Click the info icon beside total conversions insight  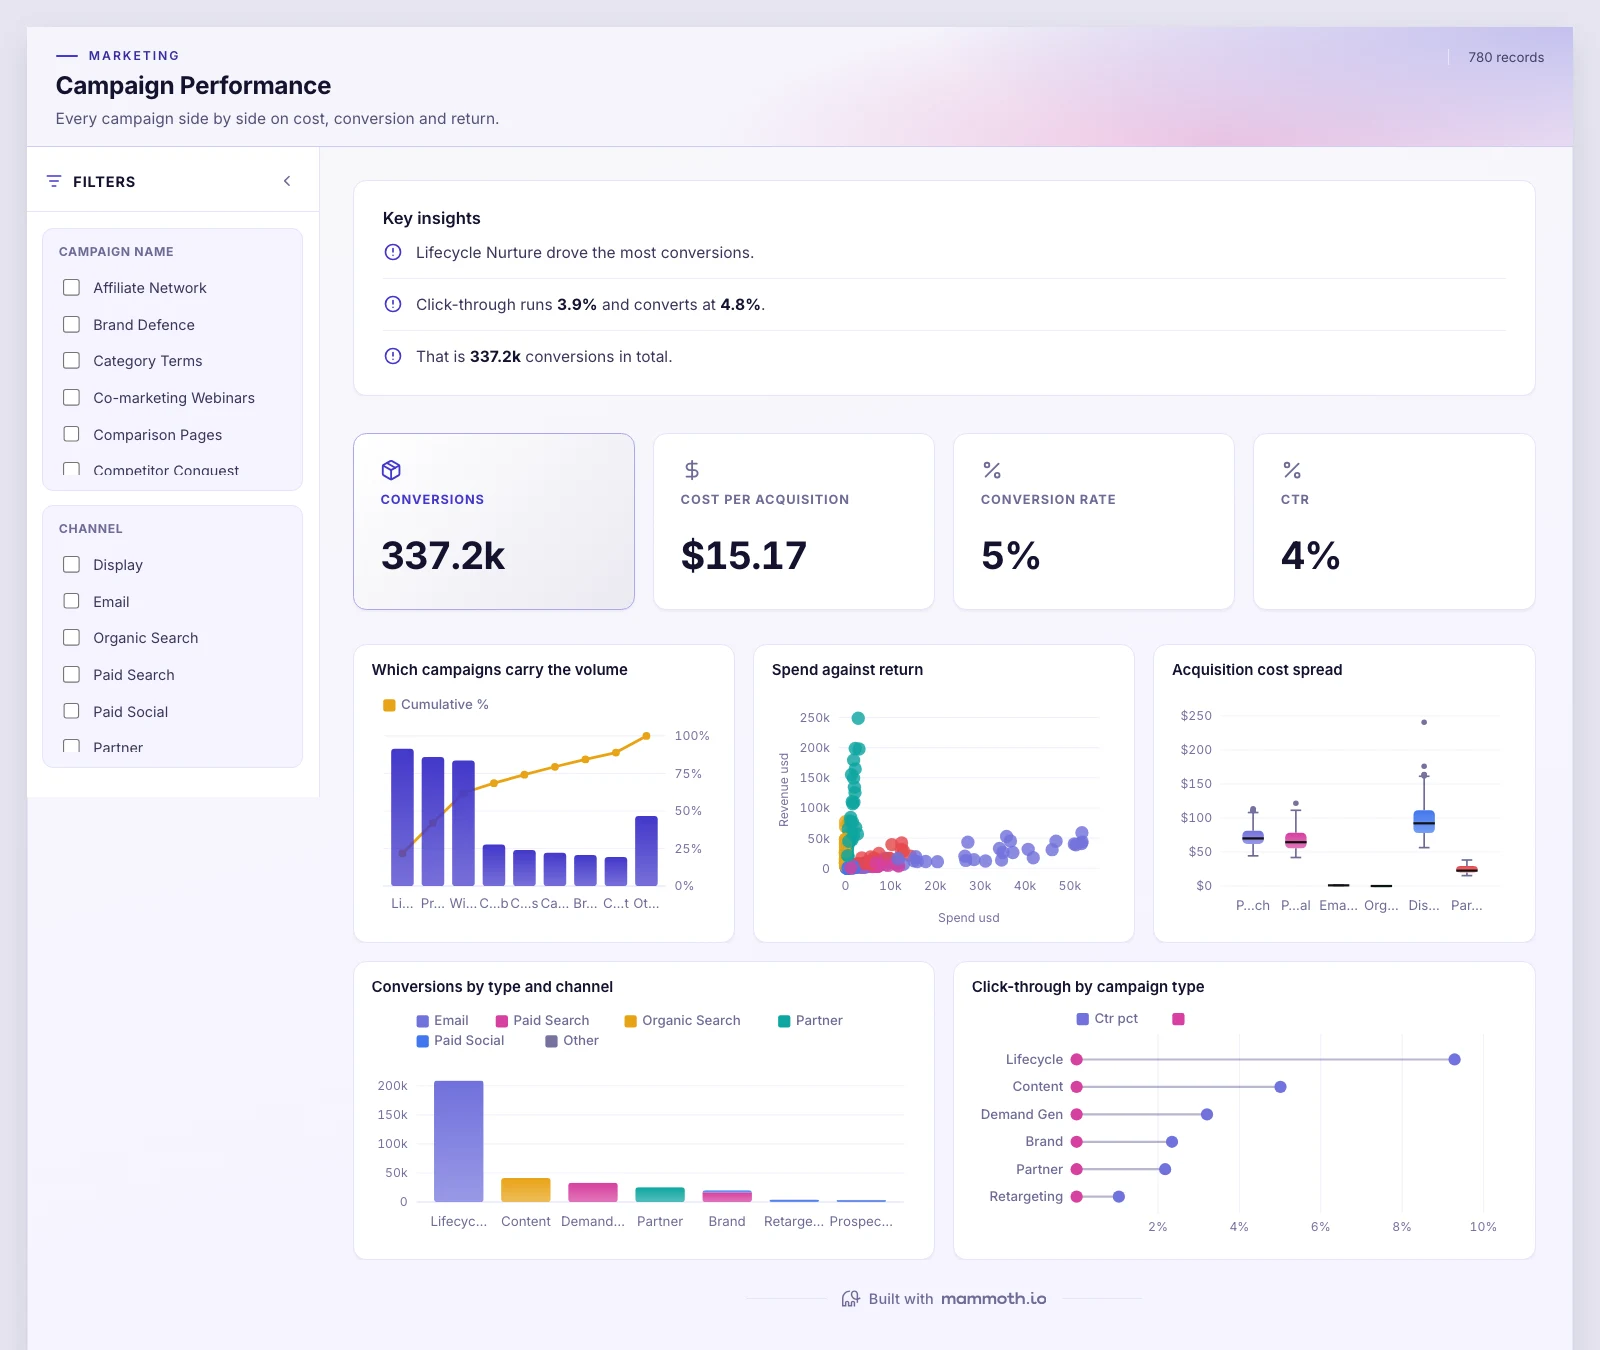tap(393, 356)
